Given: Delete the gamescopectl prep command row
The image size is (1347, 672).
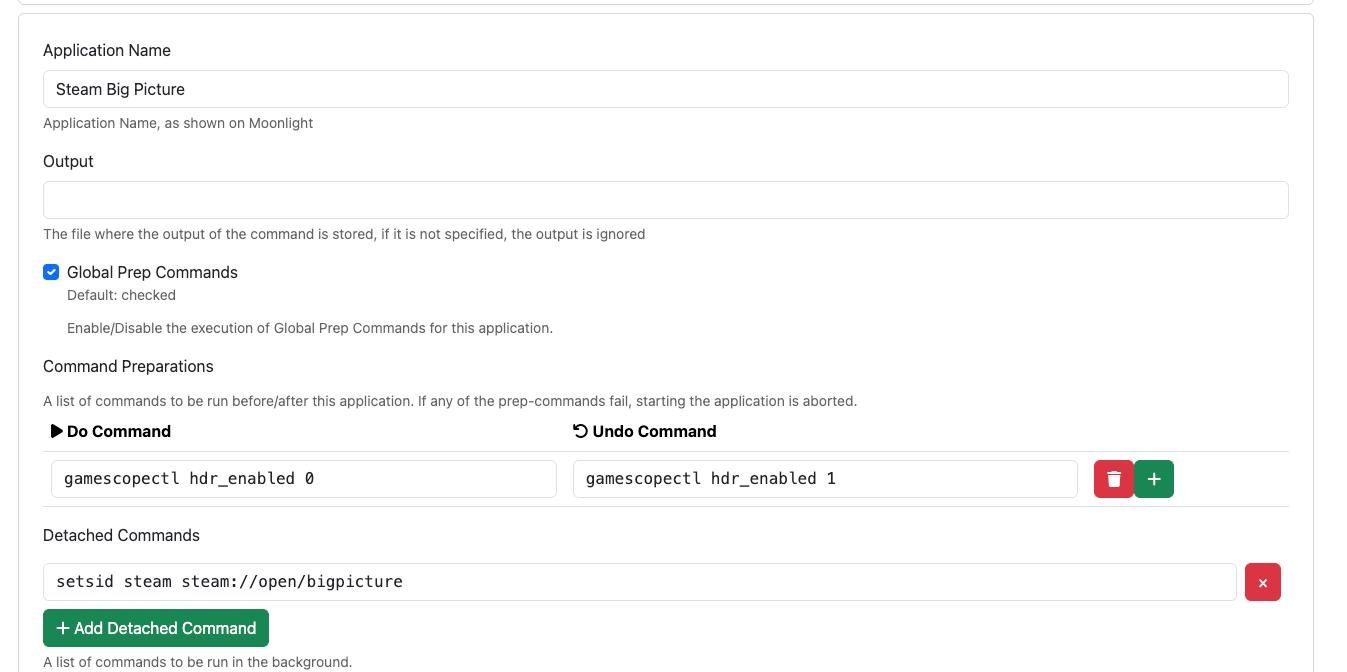Looking at the screenshot, I should point(1114,479).
